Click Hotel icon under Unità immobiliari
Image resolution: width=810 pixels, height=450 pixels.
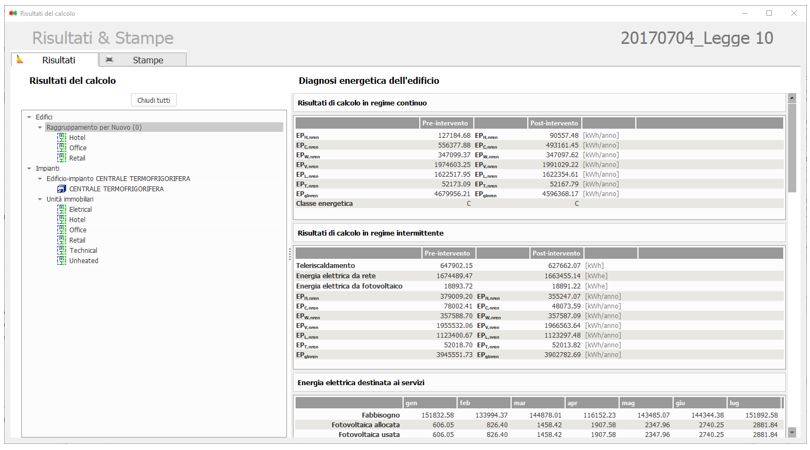[x=61, y=220]
